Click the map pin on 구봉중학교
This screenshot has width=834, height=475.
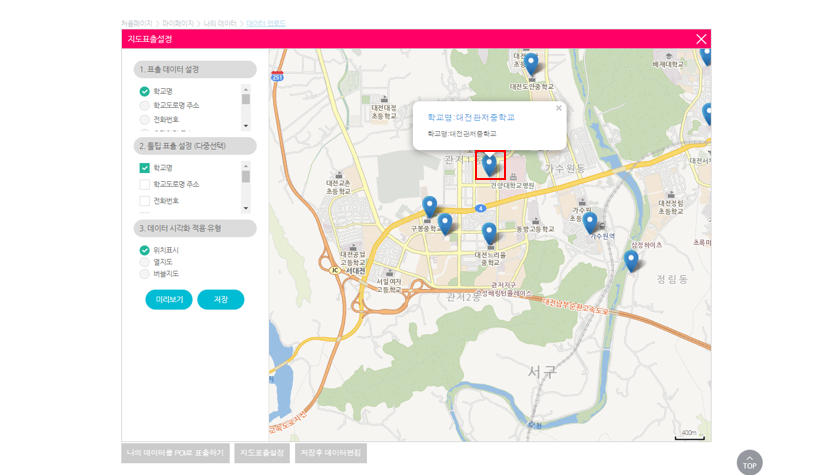coord(430,207)
